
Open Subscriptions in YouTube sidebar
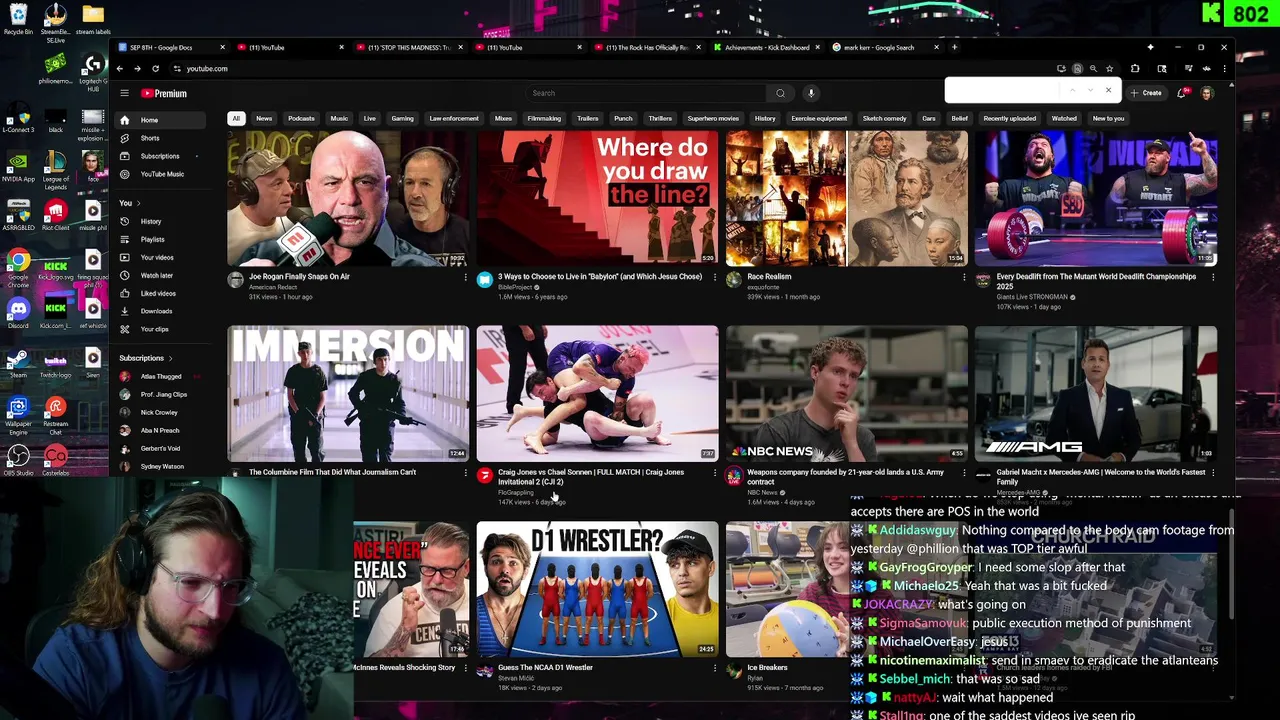[x=159, y=156]
